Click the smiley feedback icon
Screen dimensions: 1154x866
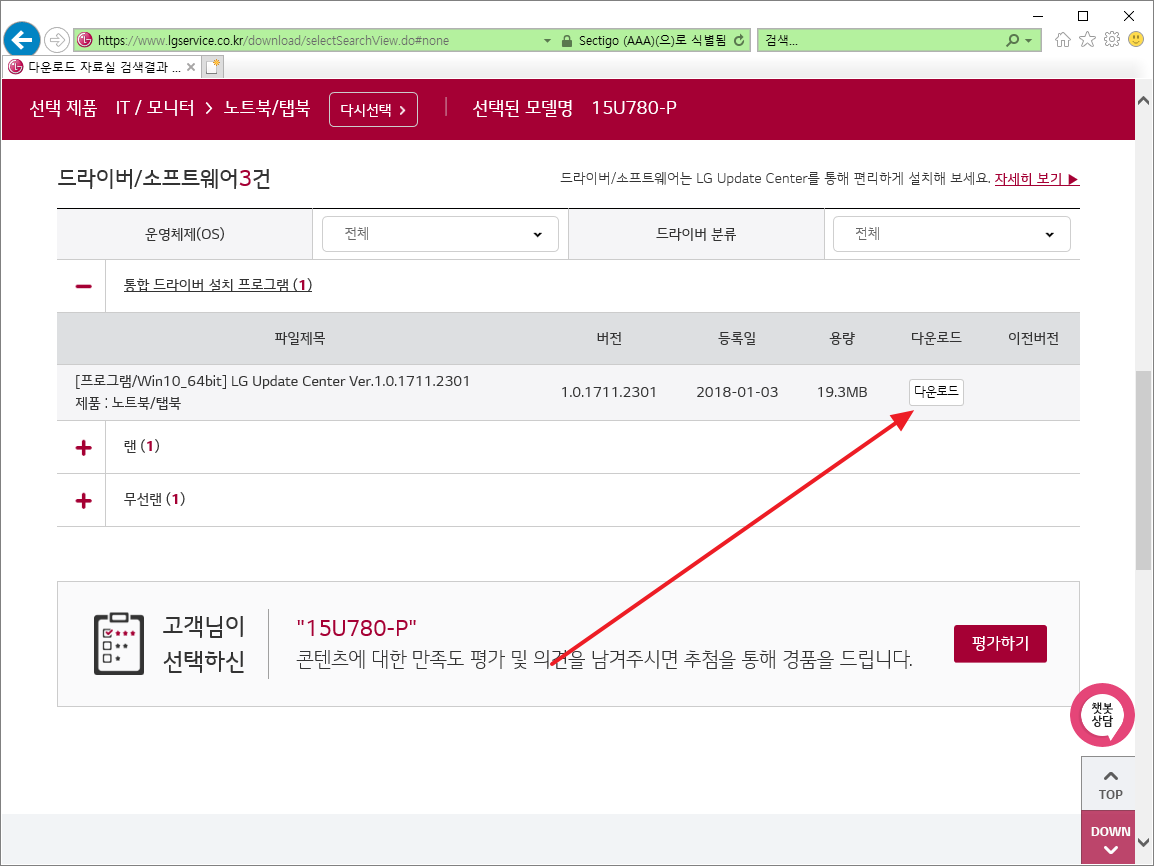coord(1136,39)
